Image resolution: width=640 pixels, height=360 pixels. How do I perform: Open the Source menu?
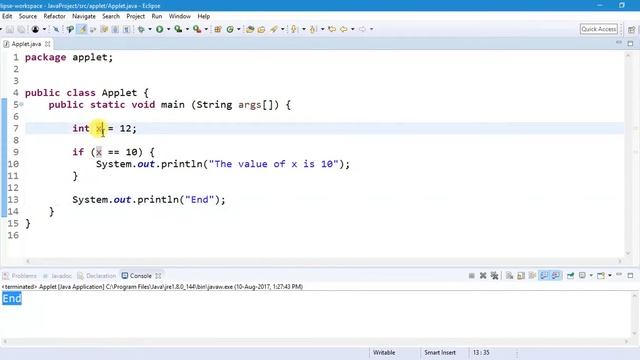click(x=28, y=16)
